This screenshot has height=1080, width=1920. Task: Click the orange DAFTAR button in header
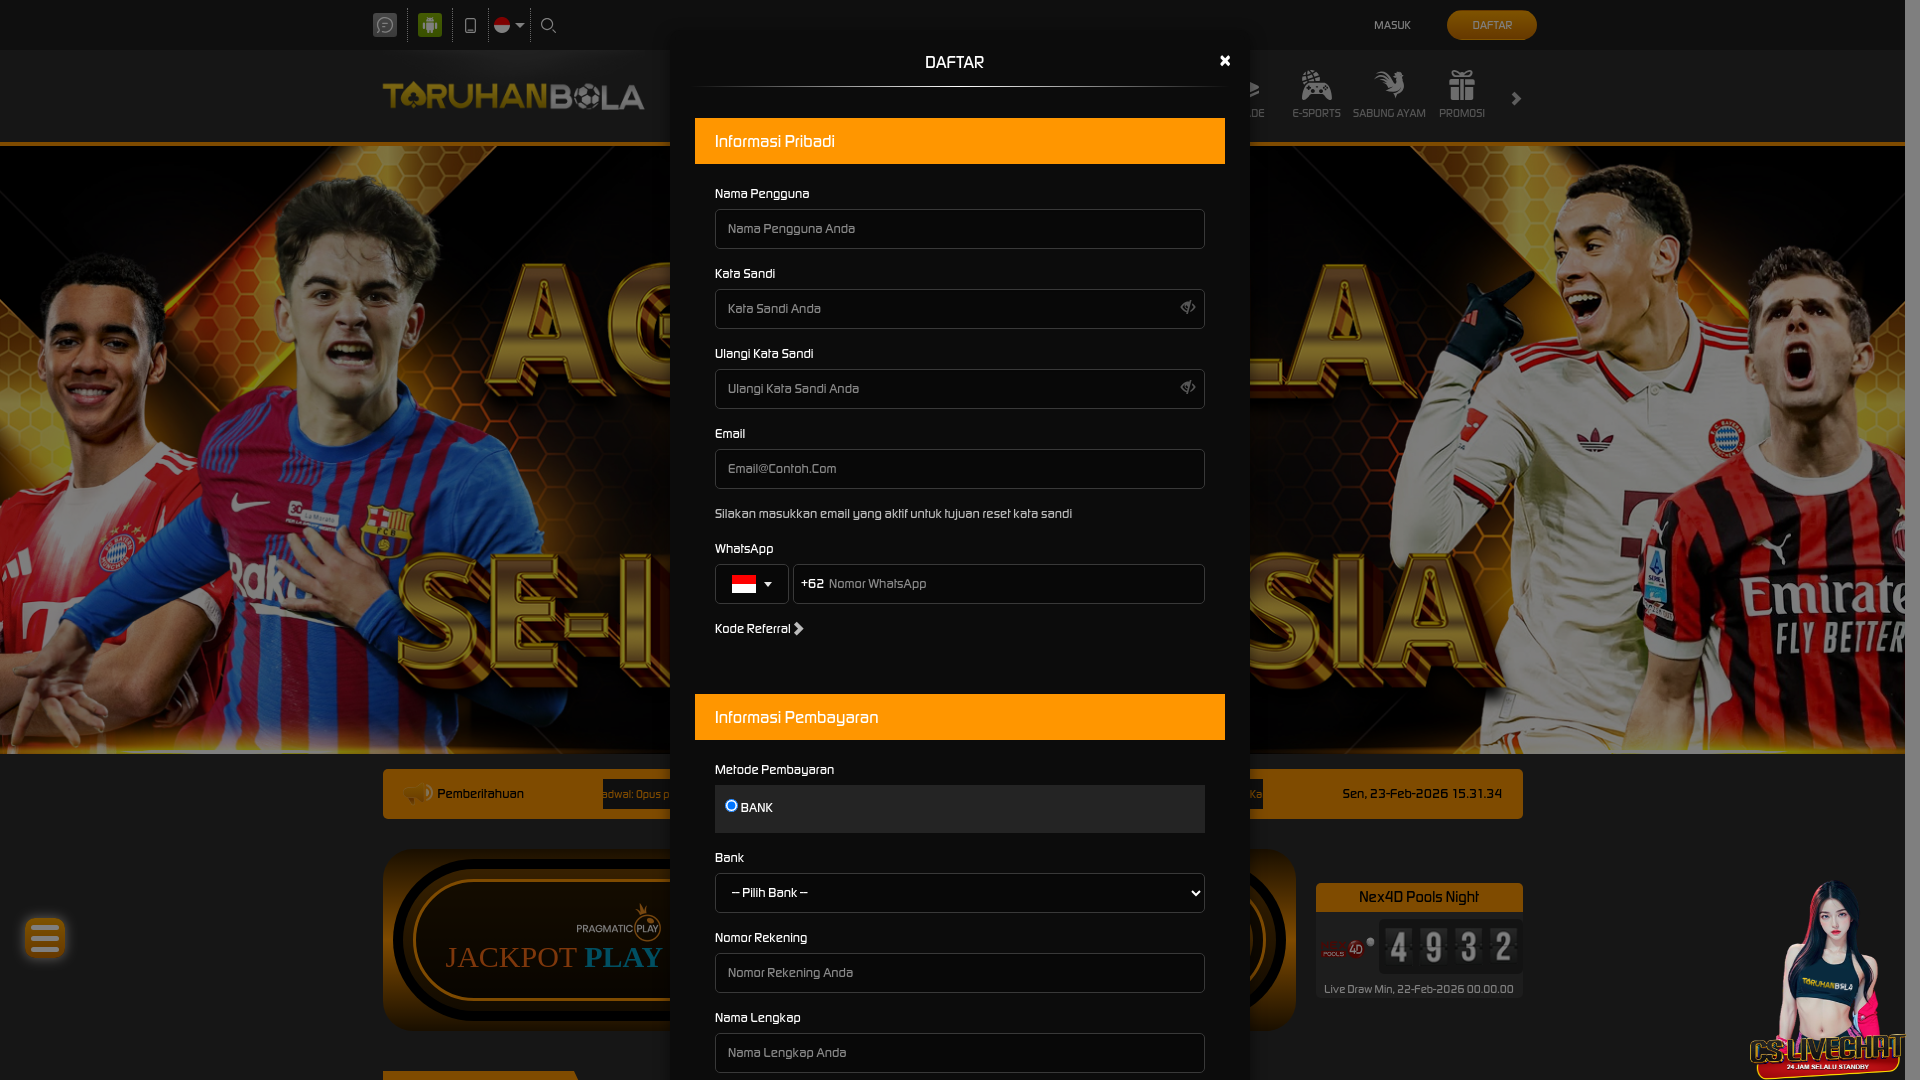(x=1492, y=25)
